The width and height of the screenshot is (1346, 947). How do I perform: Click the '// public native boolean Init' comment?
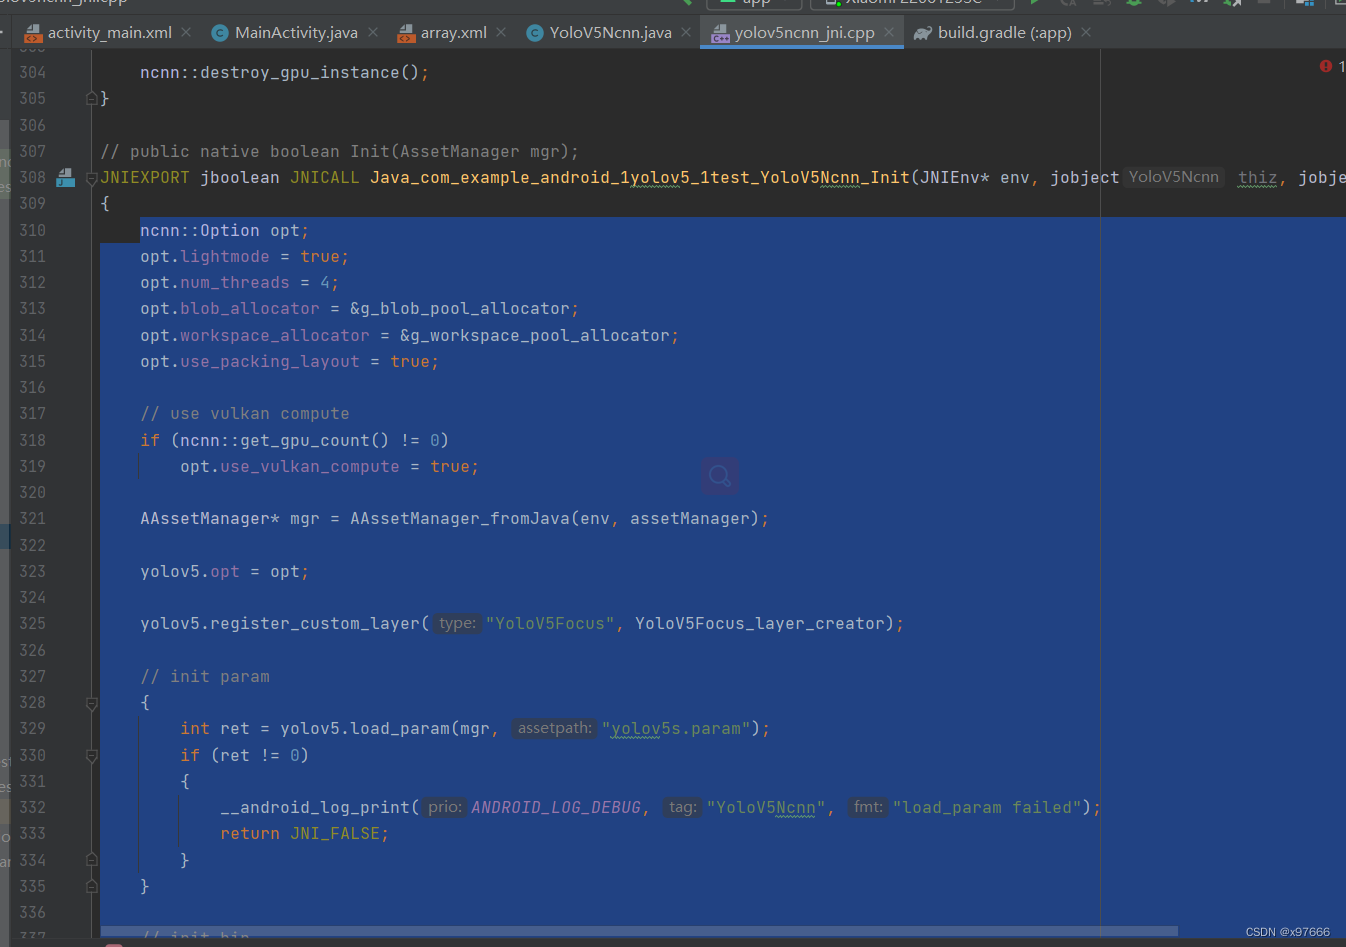pyautogui.click(x=340, y=152)
